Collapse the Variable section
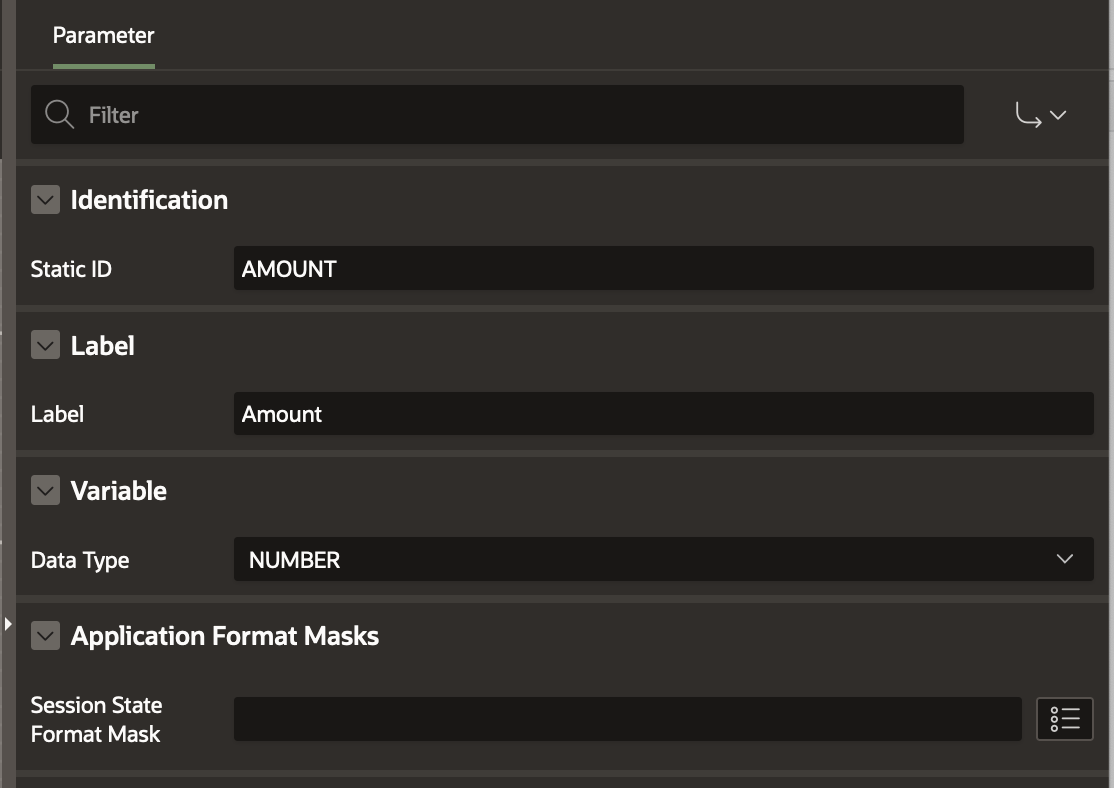 (x=46, y=491)
